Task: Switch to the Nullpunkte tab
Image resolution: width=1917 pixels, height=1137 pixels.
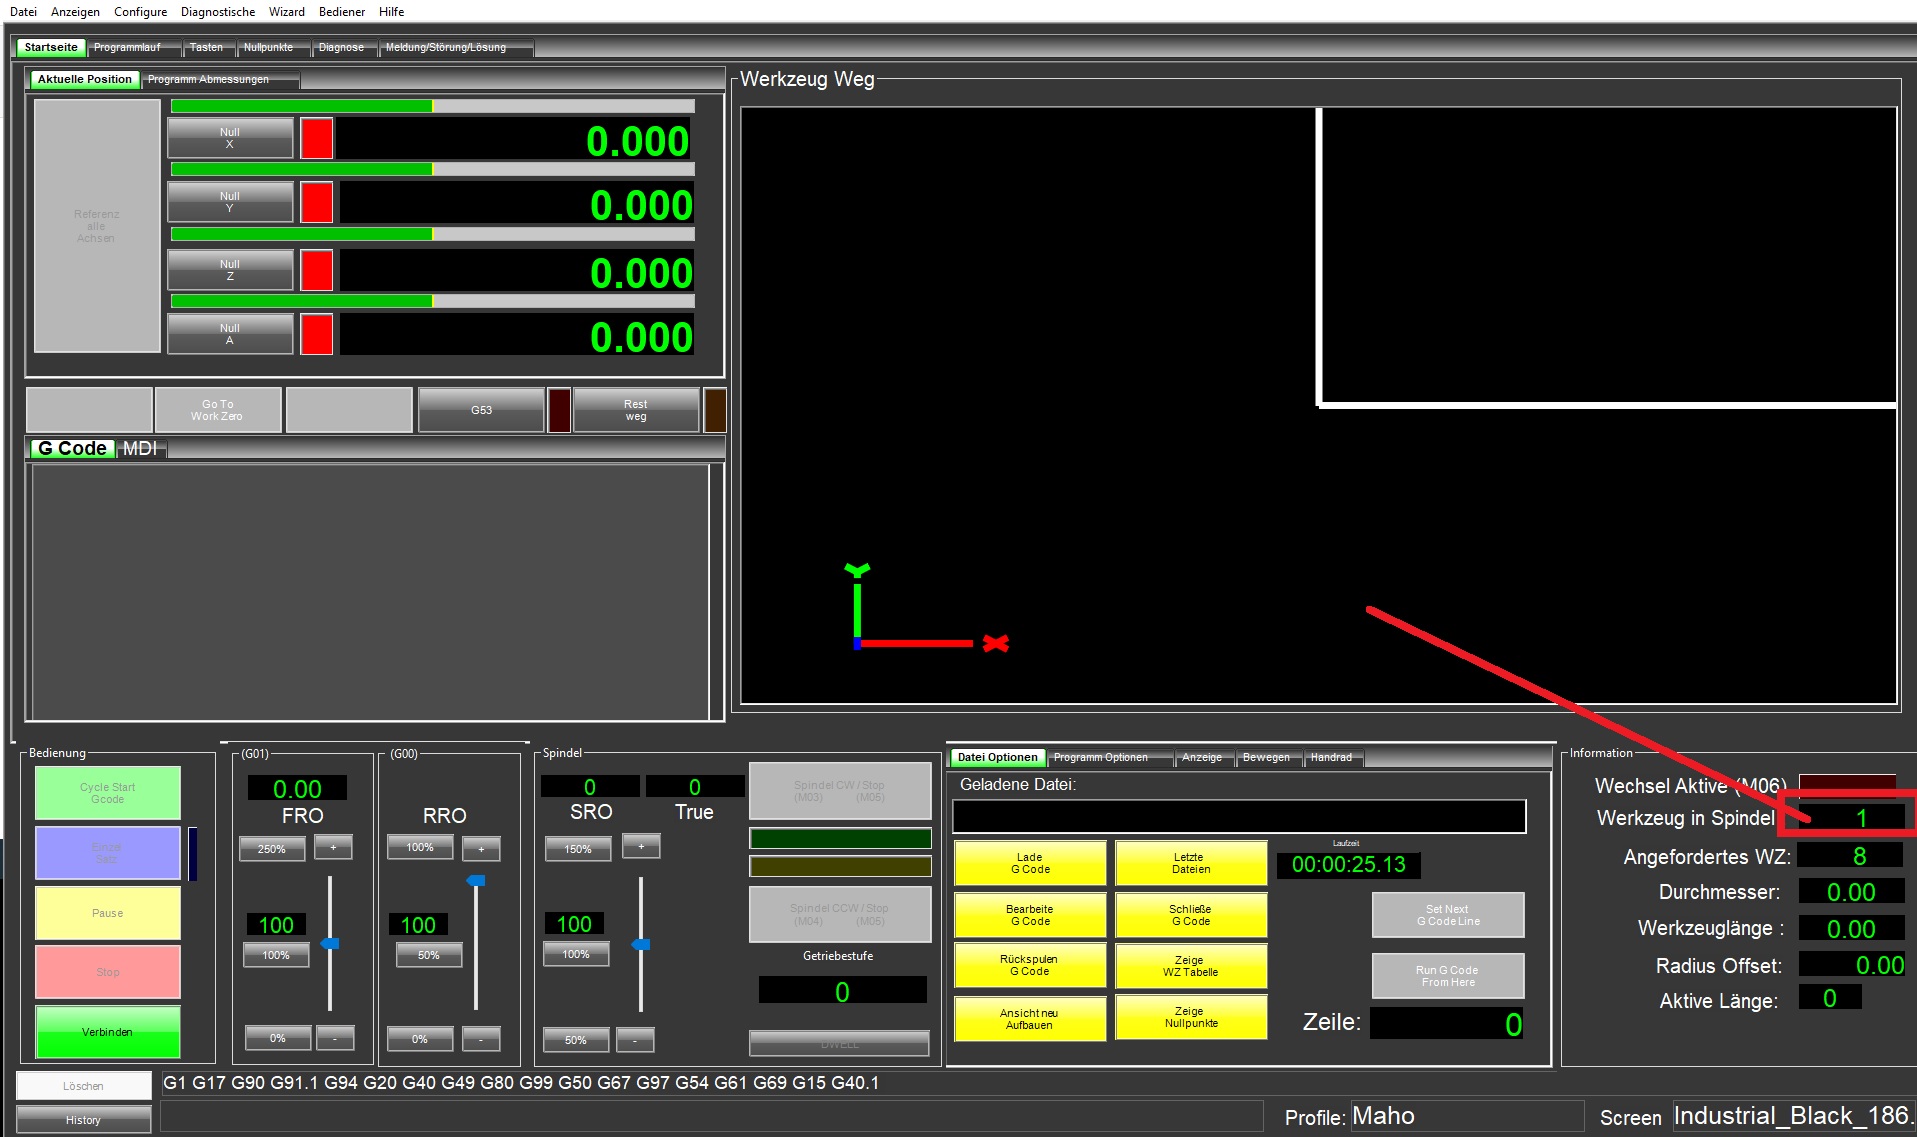Action: (x=268, y=47)
